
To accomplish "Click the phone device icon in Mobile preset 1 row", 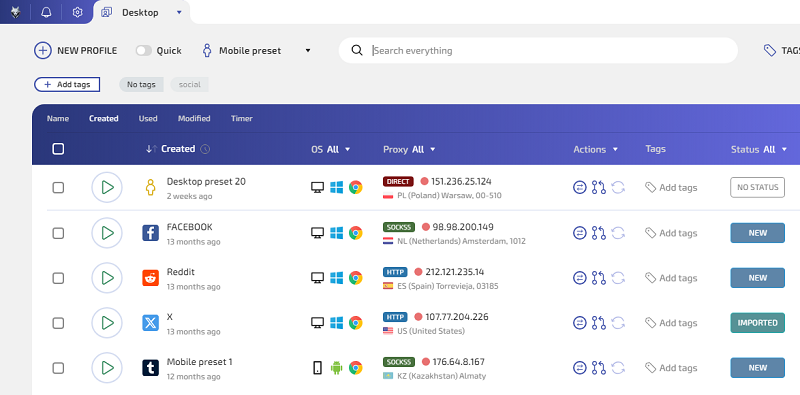I will pyautogui.click(x=317, y=368).
